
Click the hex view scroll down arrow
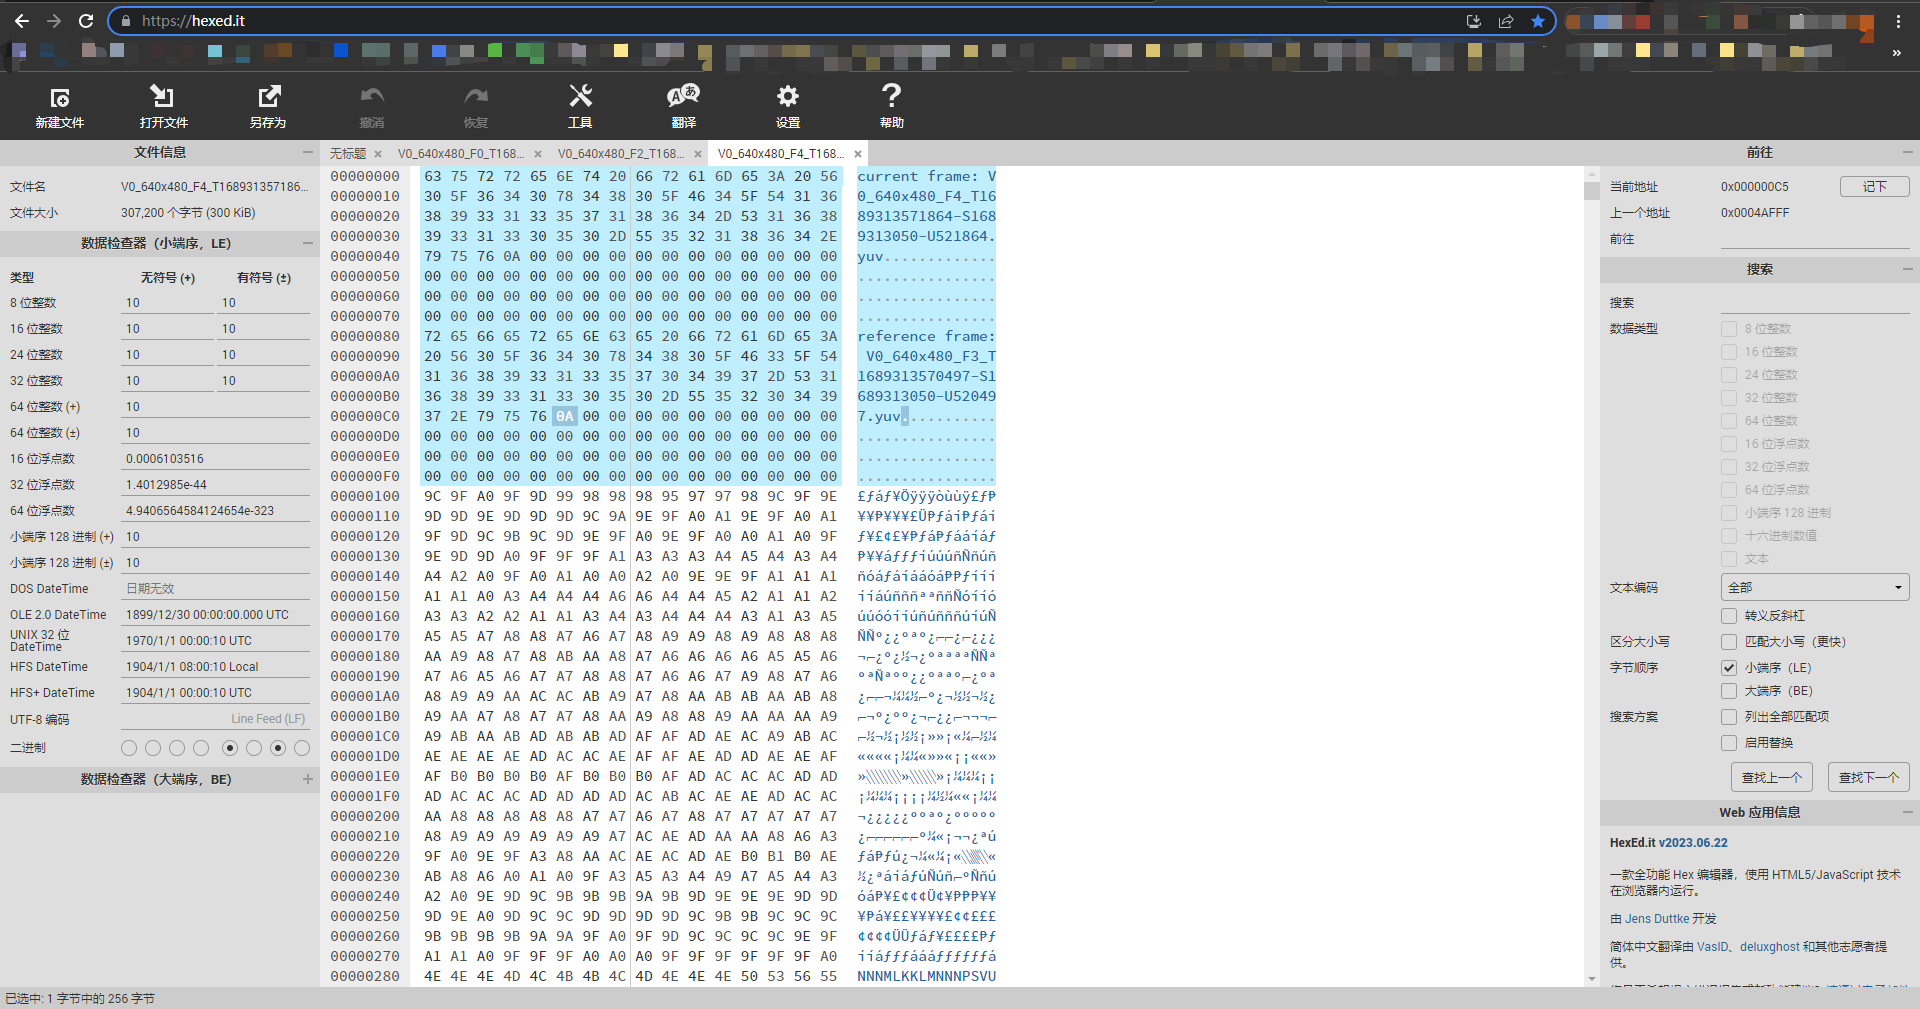click(1592, 979)
